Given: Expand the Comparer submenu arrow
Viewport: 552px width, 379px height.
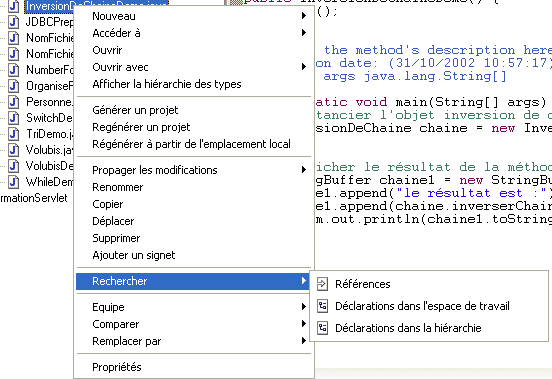Looking at the screenshot, I should 304,324.
